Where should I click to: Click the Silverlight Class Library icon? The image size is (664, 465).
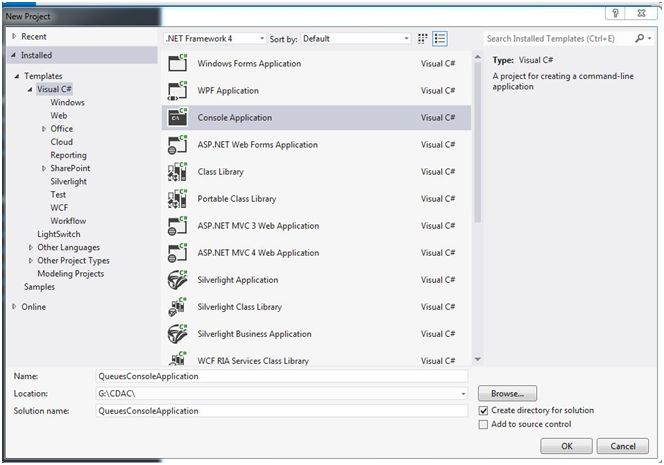tap(177, 307)
